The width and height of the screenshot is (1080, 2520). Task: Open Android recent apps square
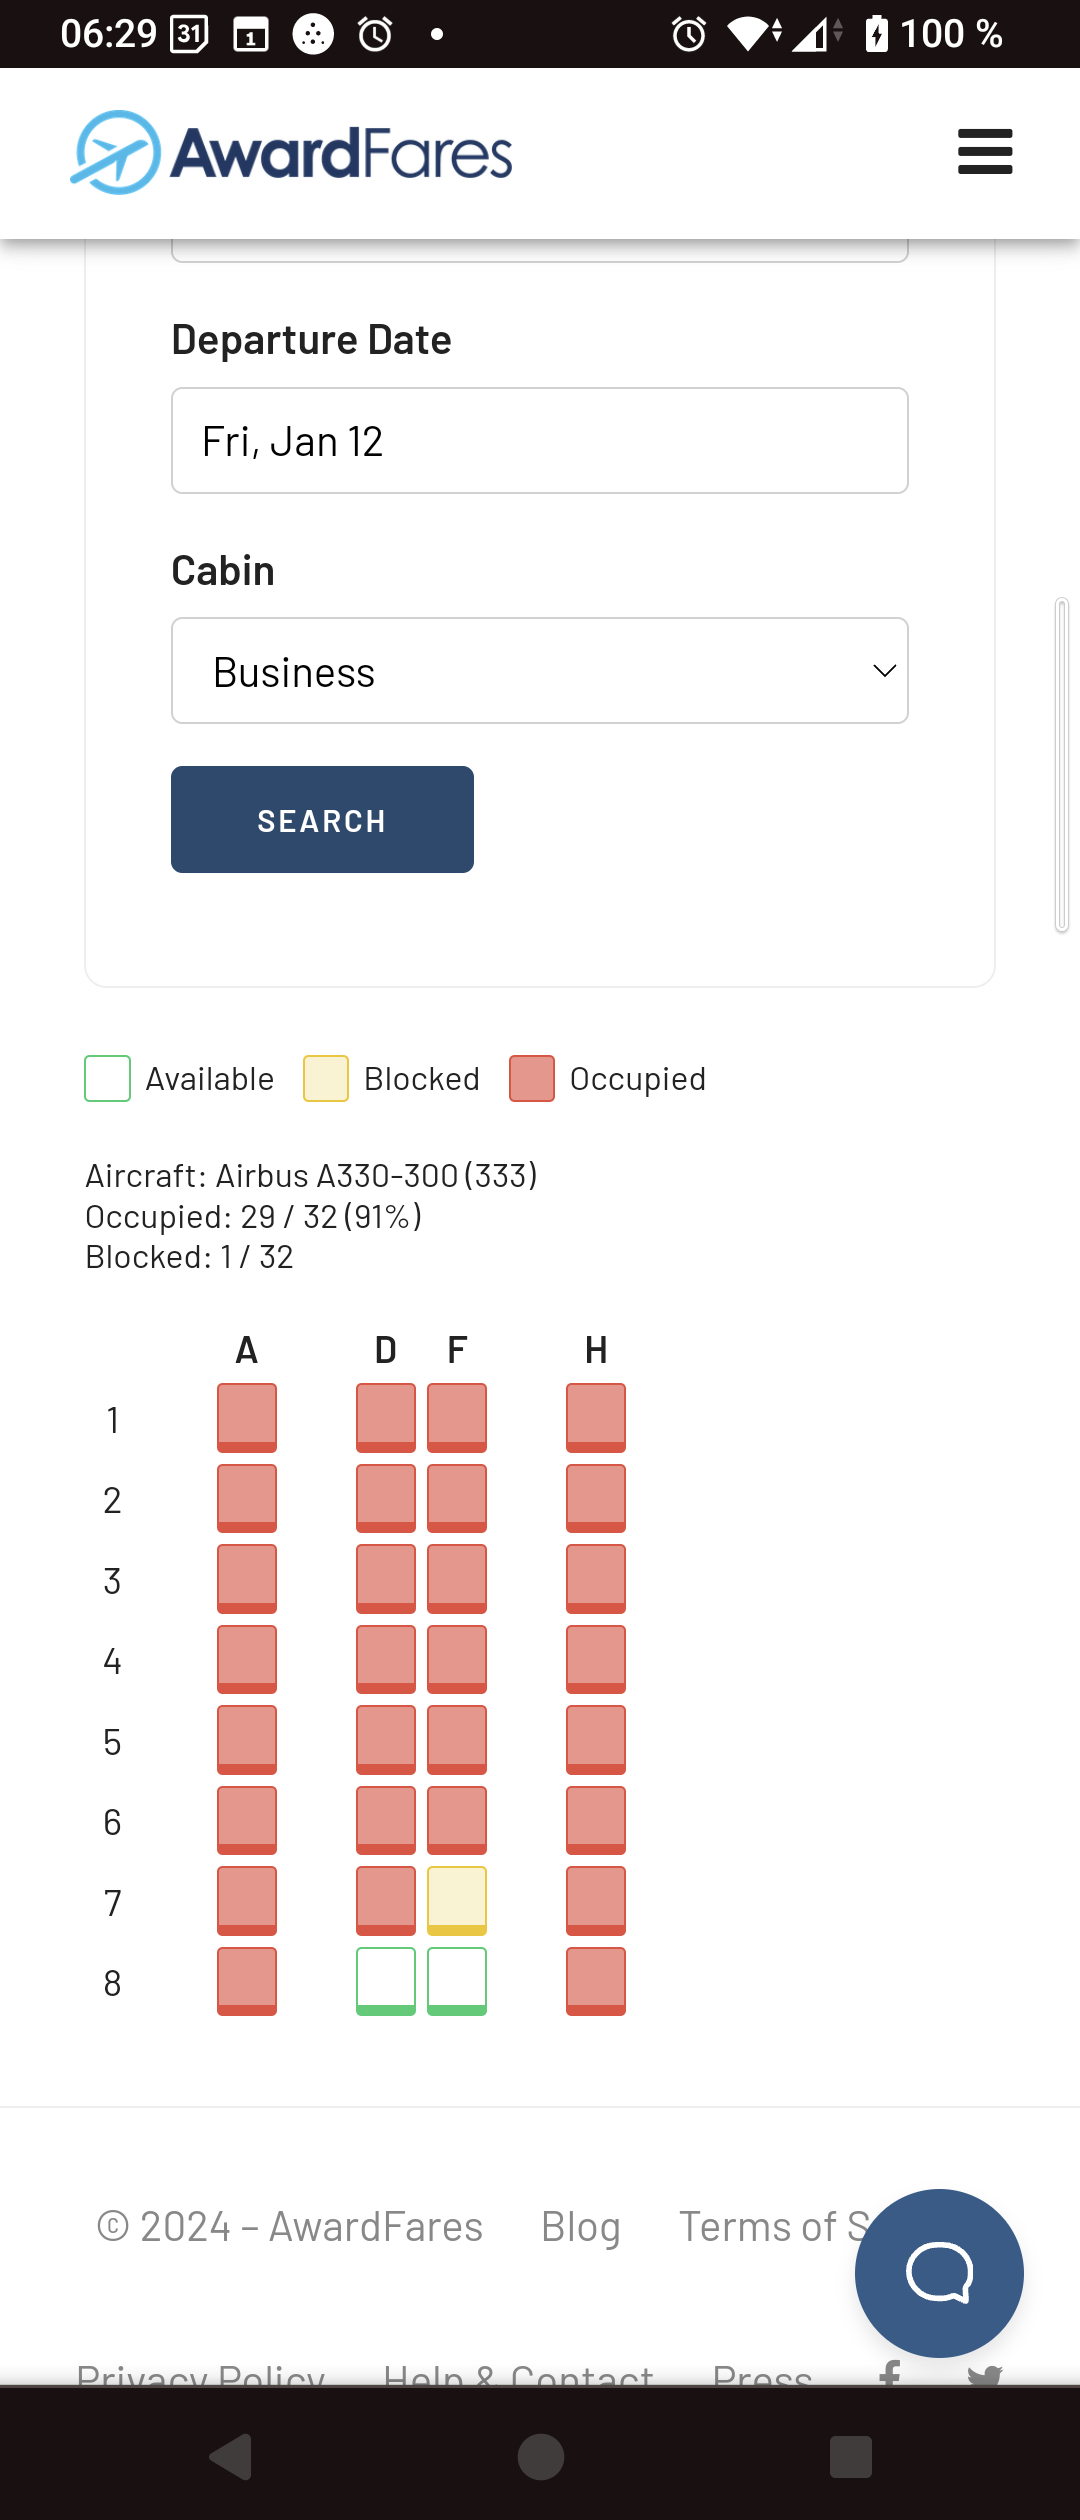[x=850, y=2456]
